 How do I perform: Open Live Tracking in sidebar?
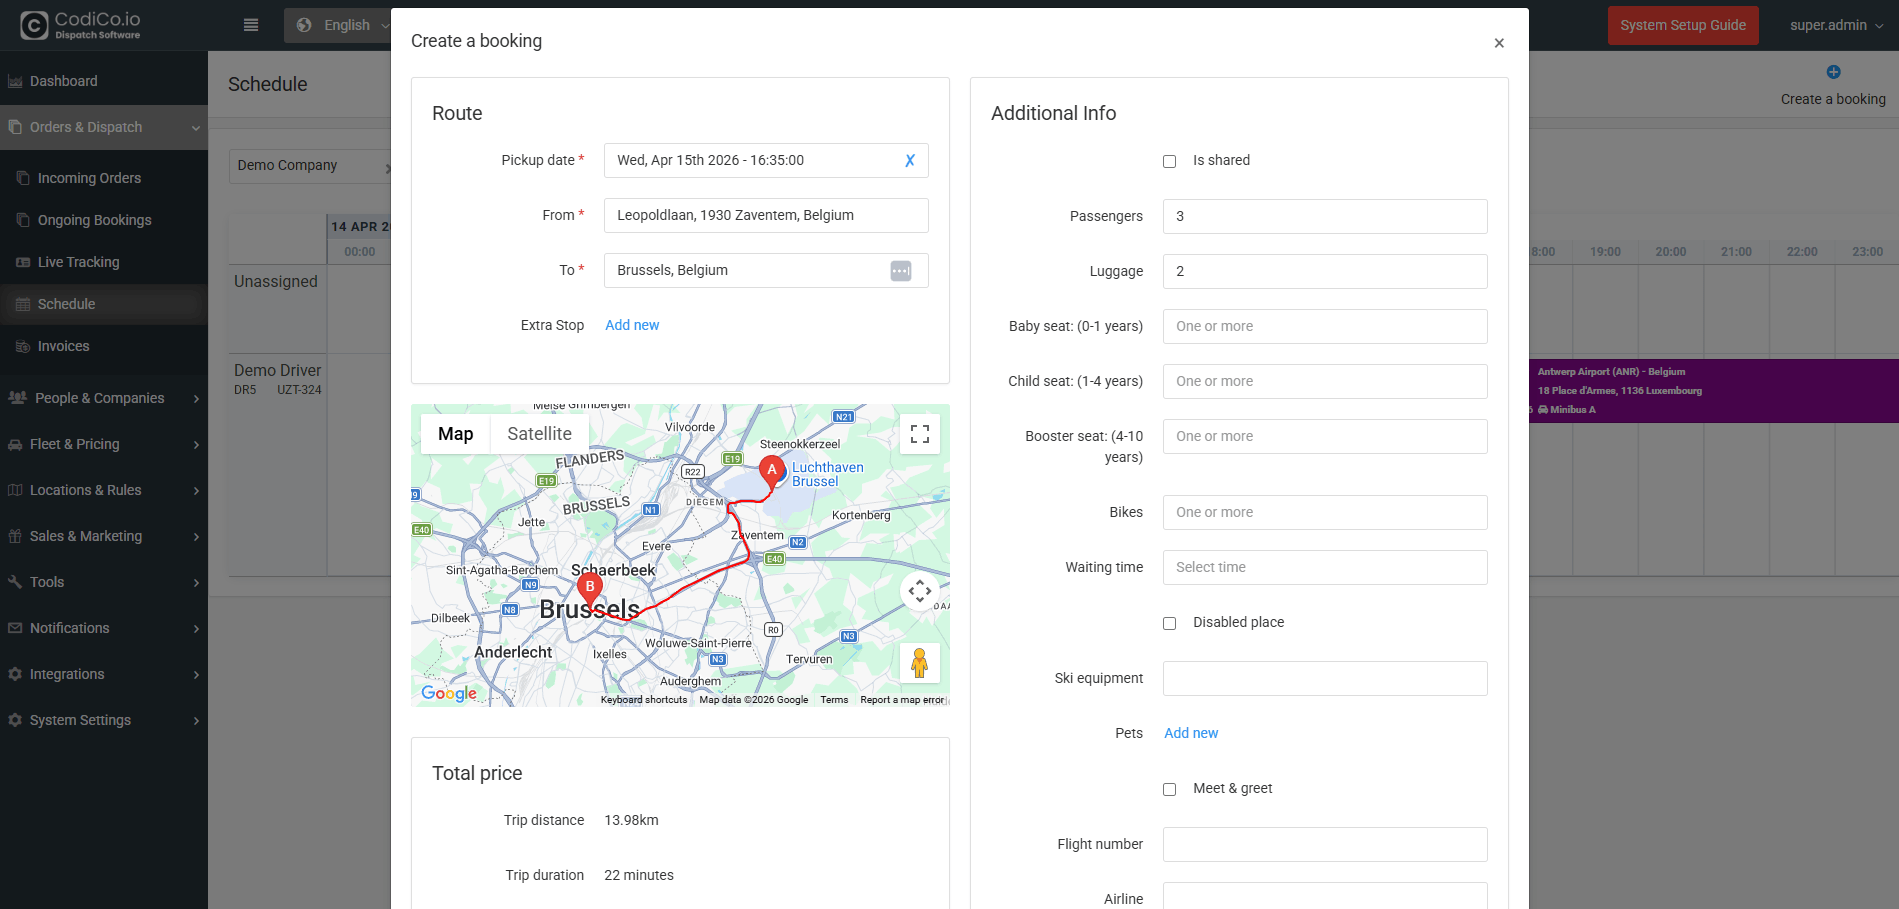[78, 262]
